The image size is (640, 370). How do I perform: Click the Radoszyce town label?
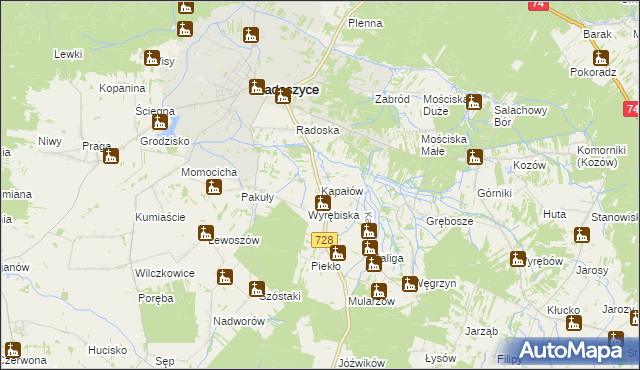[x=290, y=89]
